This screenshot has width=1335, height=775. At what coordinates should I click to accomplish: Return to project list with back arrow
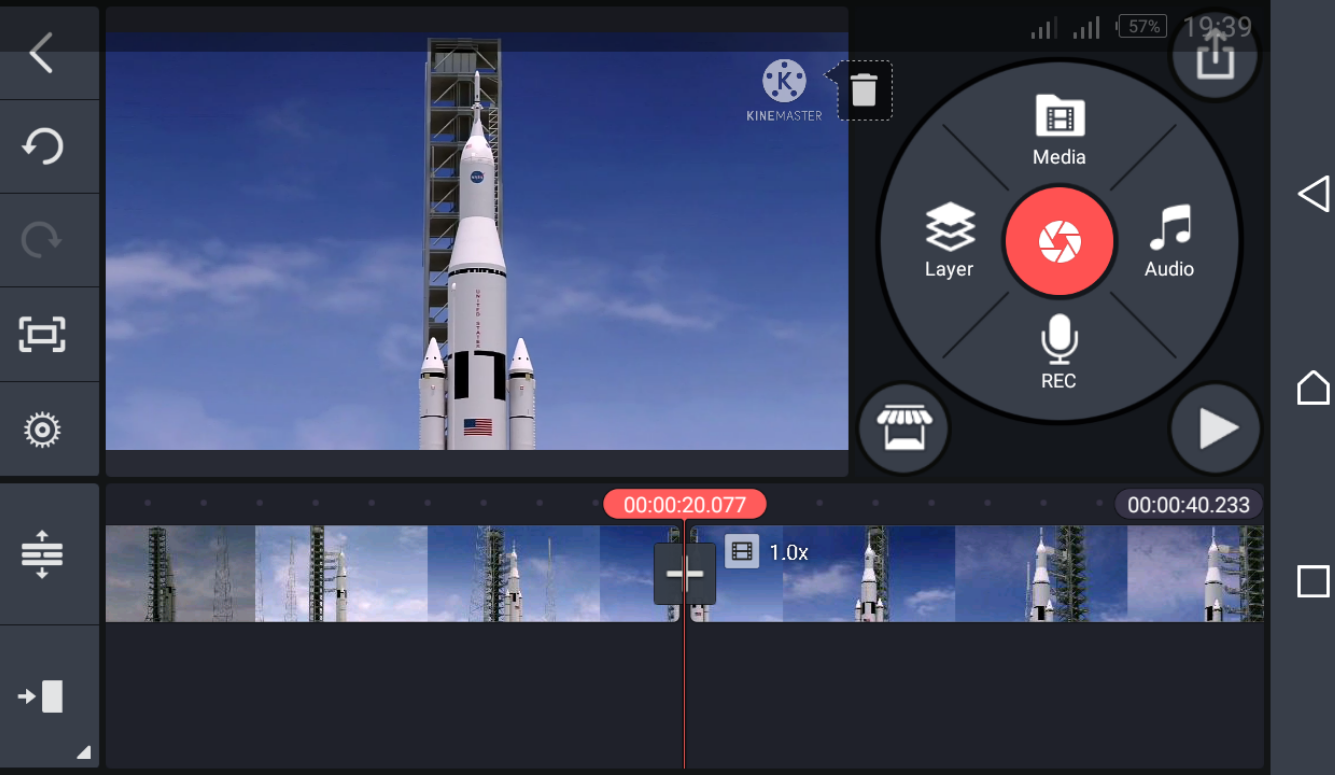pyautogui.click(x=40, y=52)
